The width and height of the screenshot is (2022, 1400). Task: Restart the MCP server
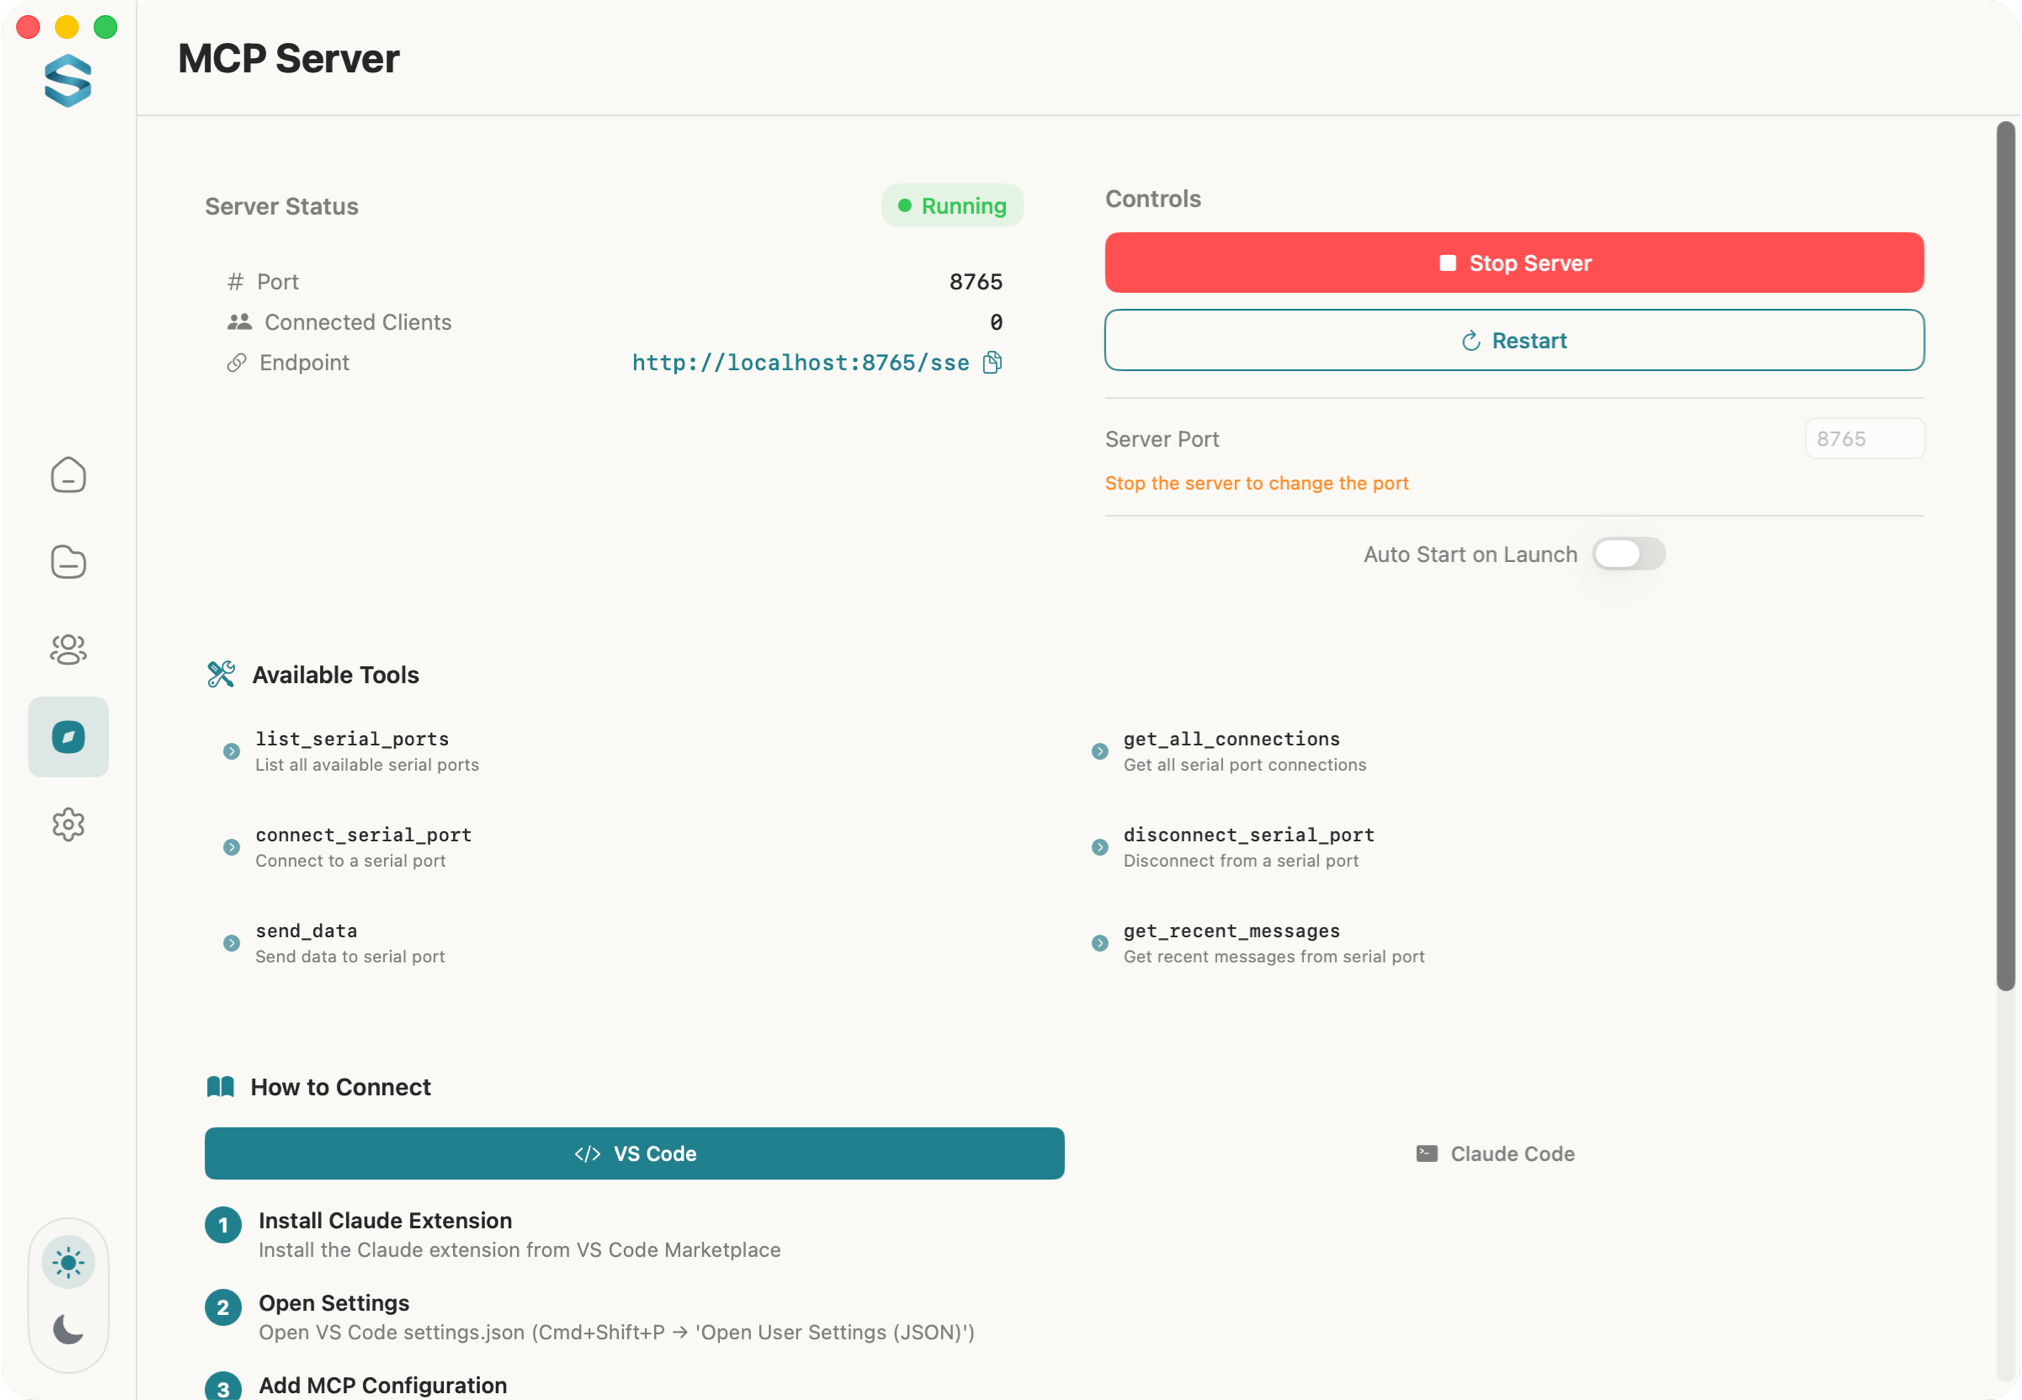click(x=1513, y=340)
